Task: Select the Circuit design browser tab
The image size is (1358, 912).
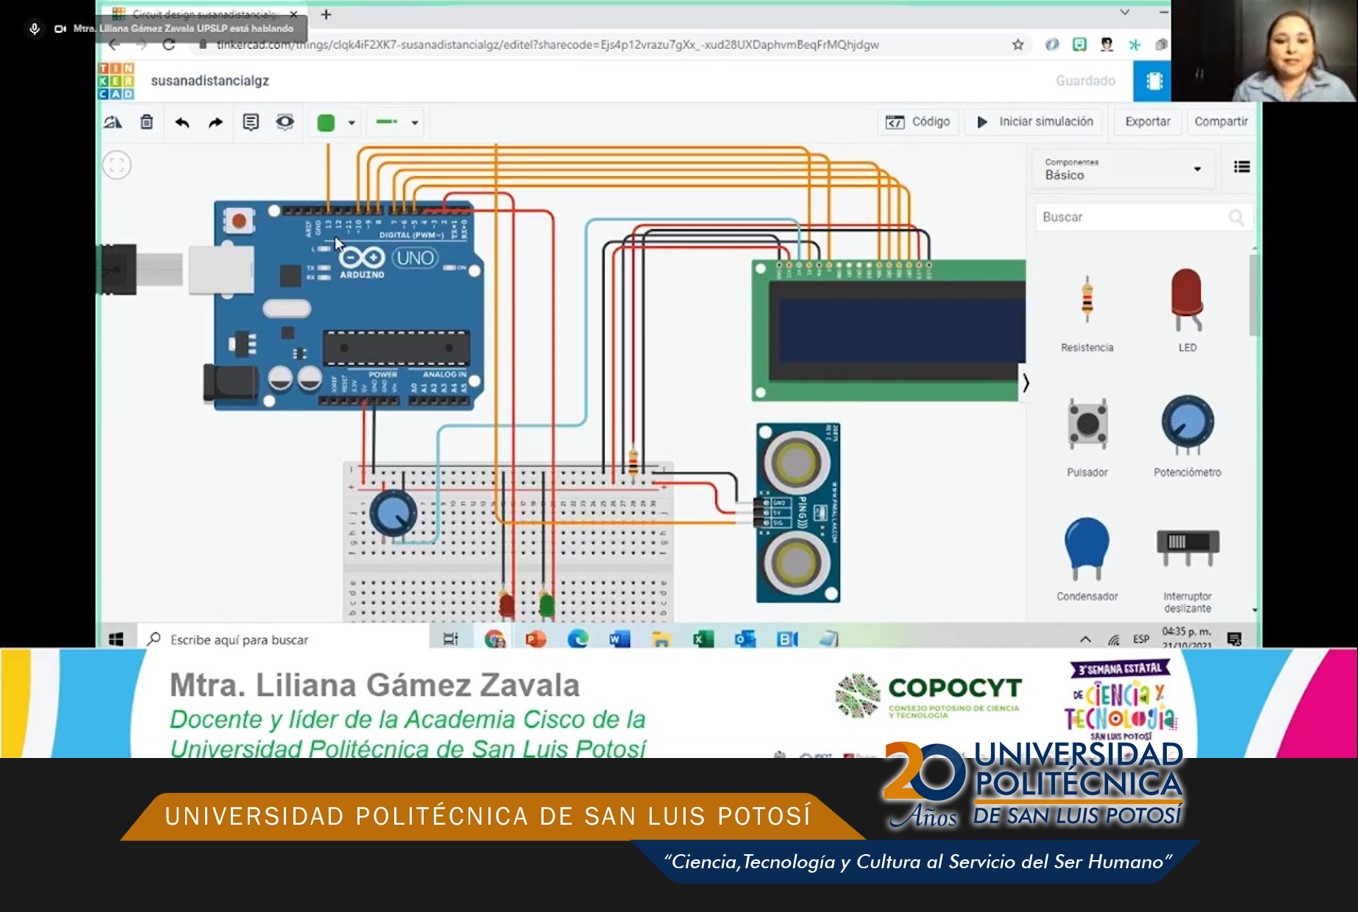Action: click(x=205, y=15)
